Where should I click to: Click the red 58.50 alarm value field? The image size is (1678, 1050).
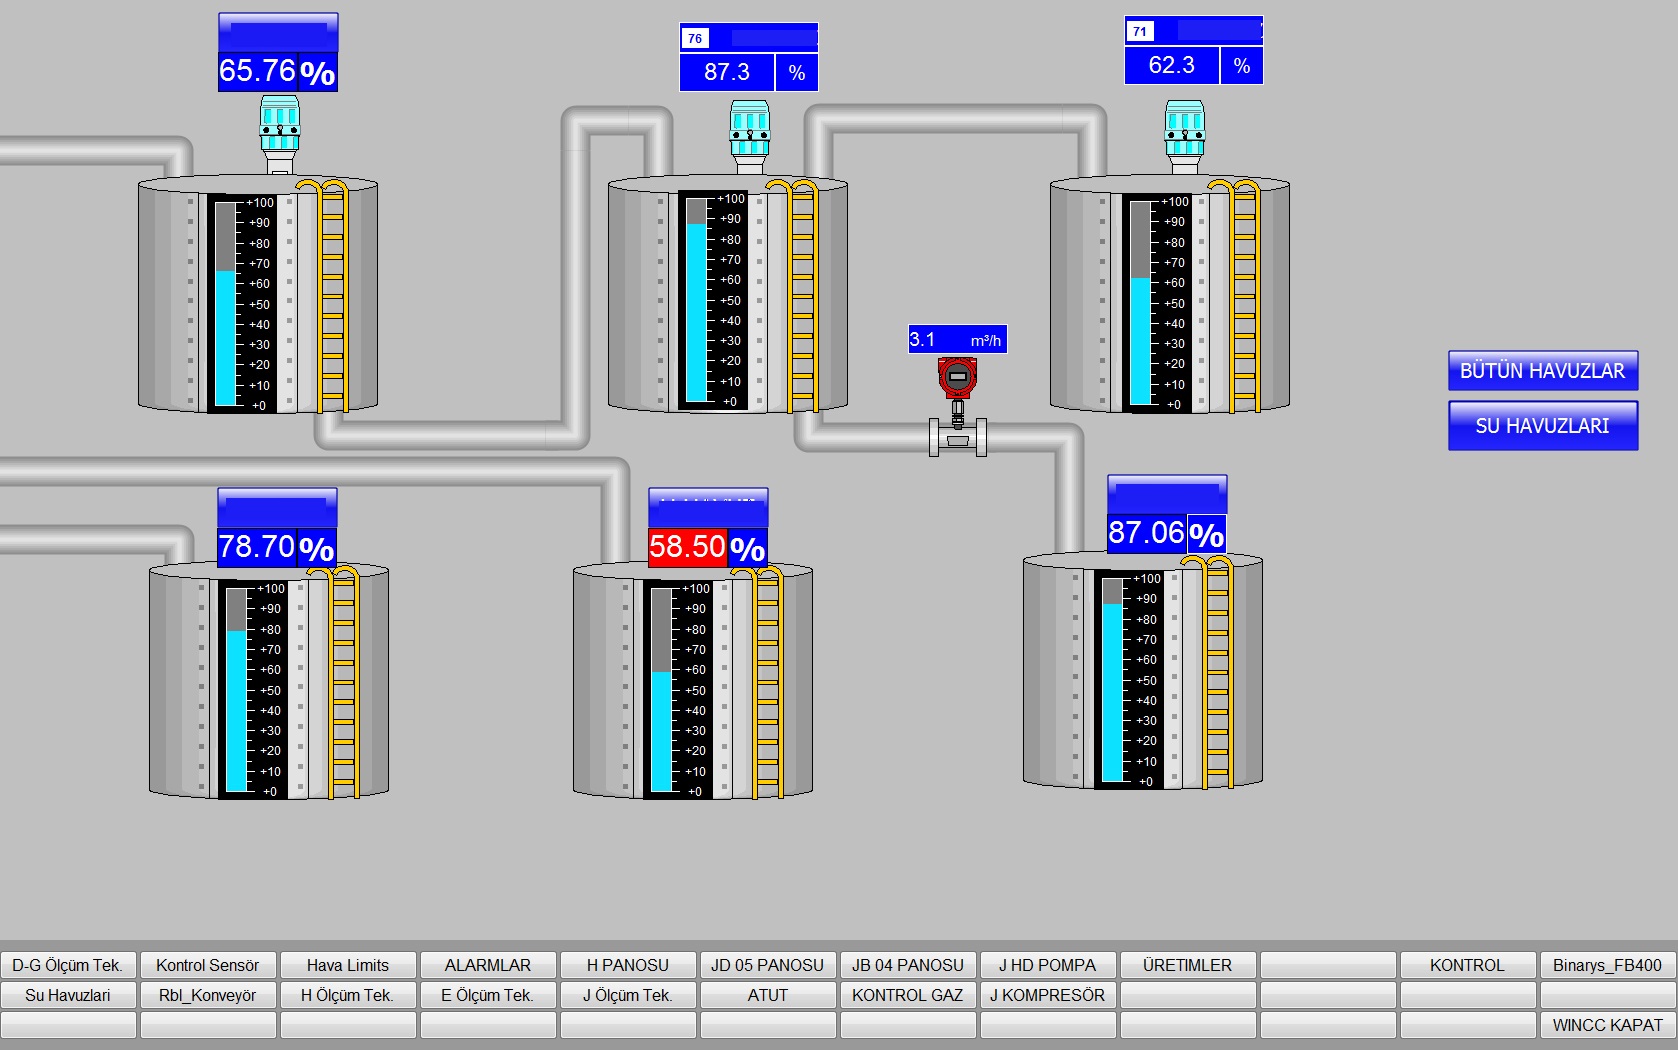click(687, 547)
